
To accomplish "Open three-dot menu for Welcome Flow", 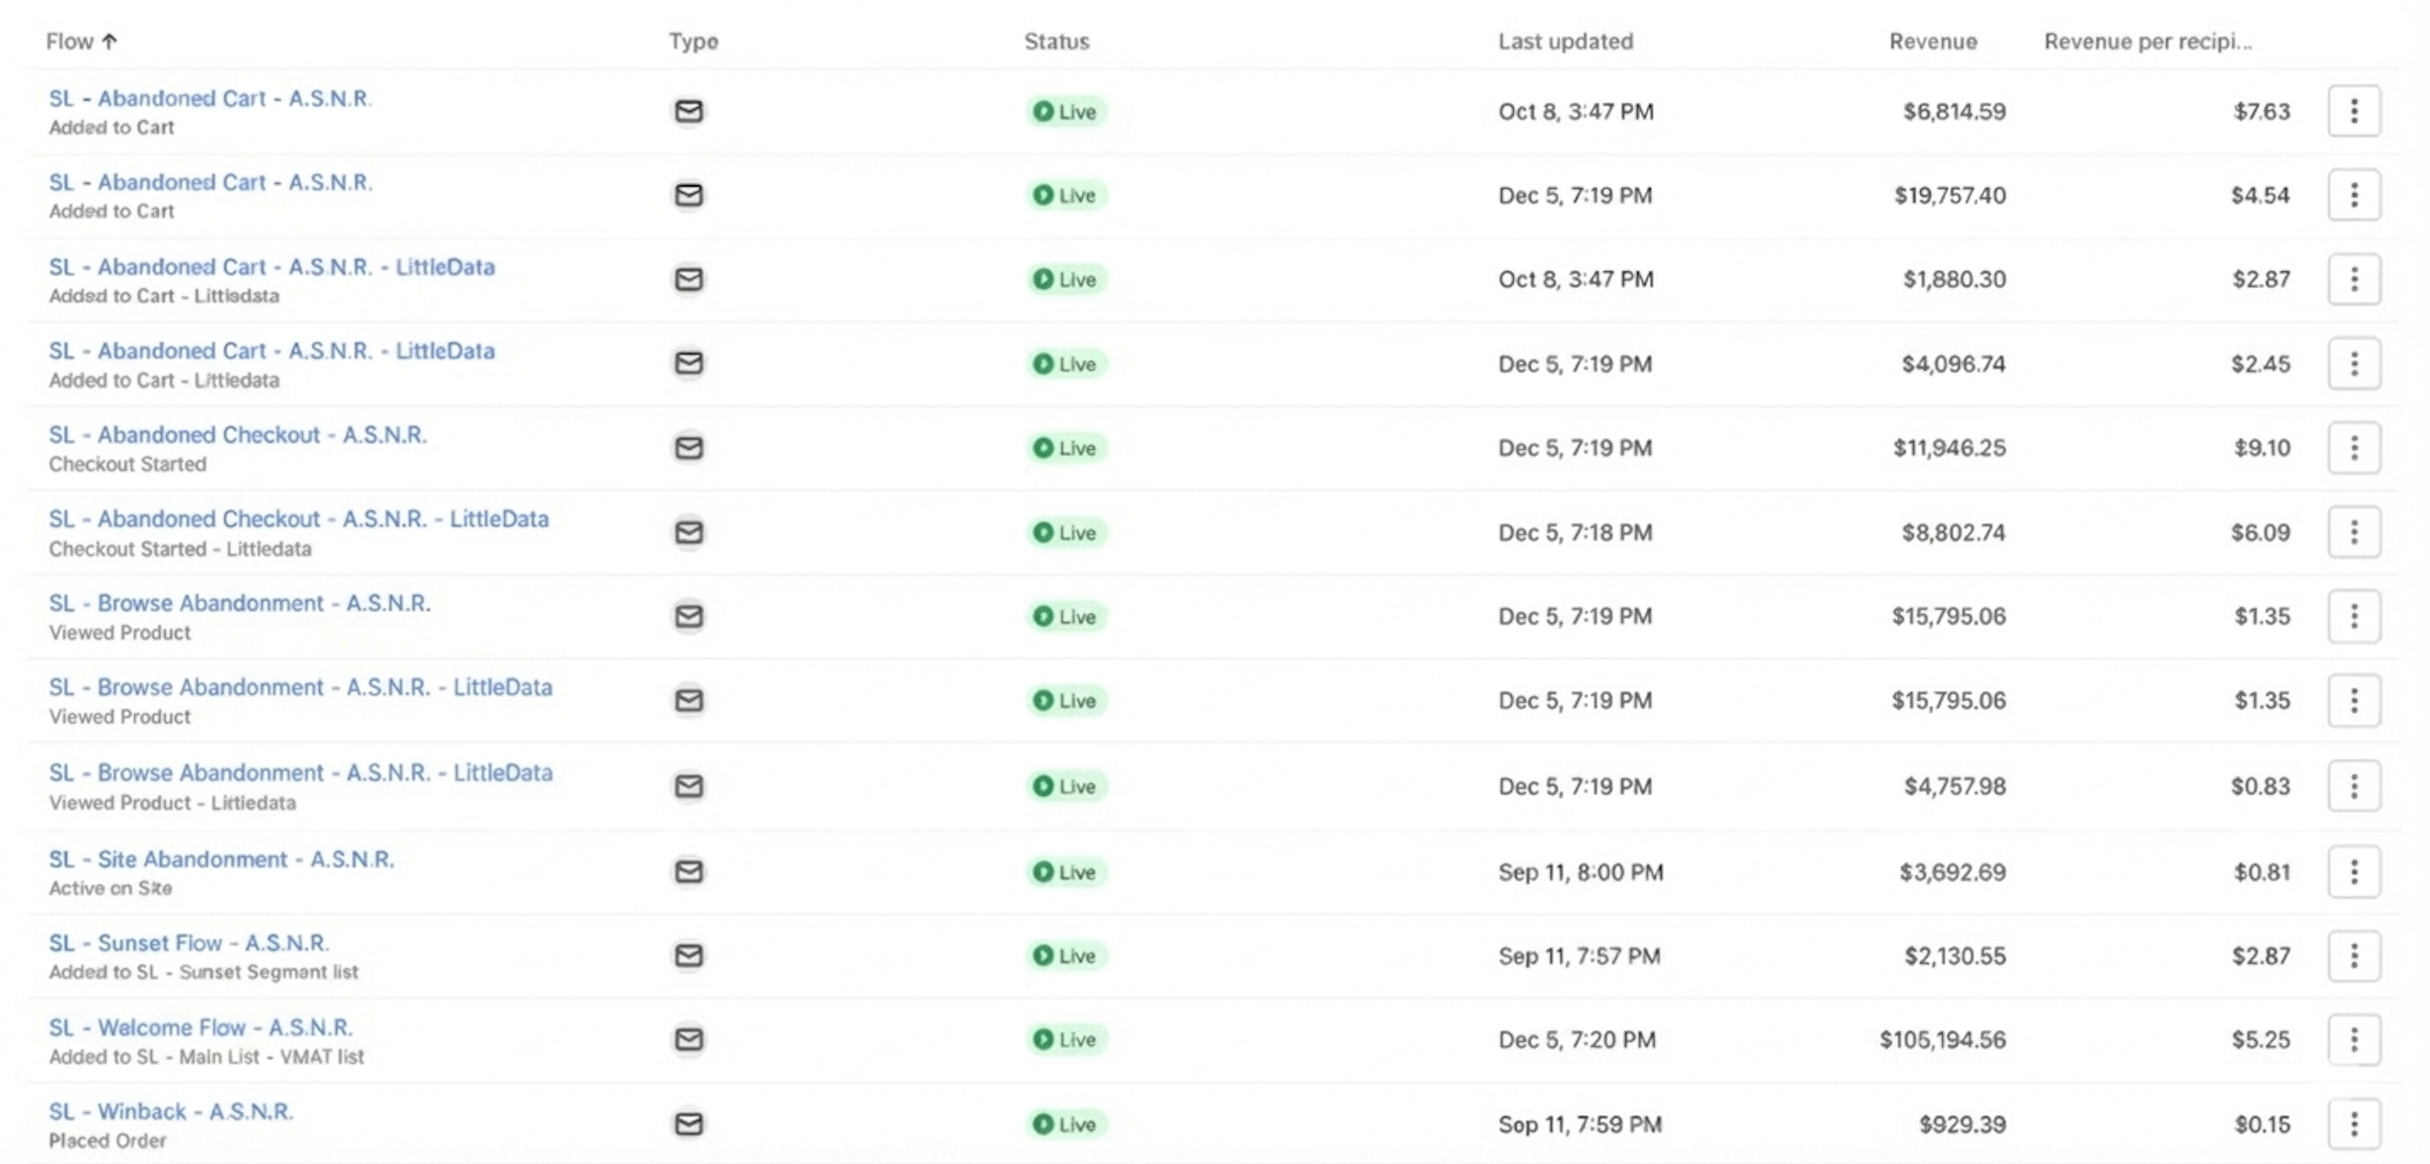I will 2353,1039.
